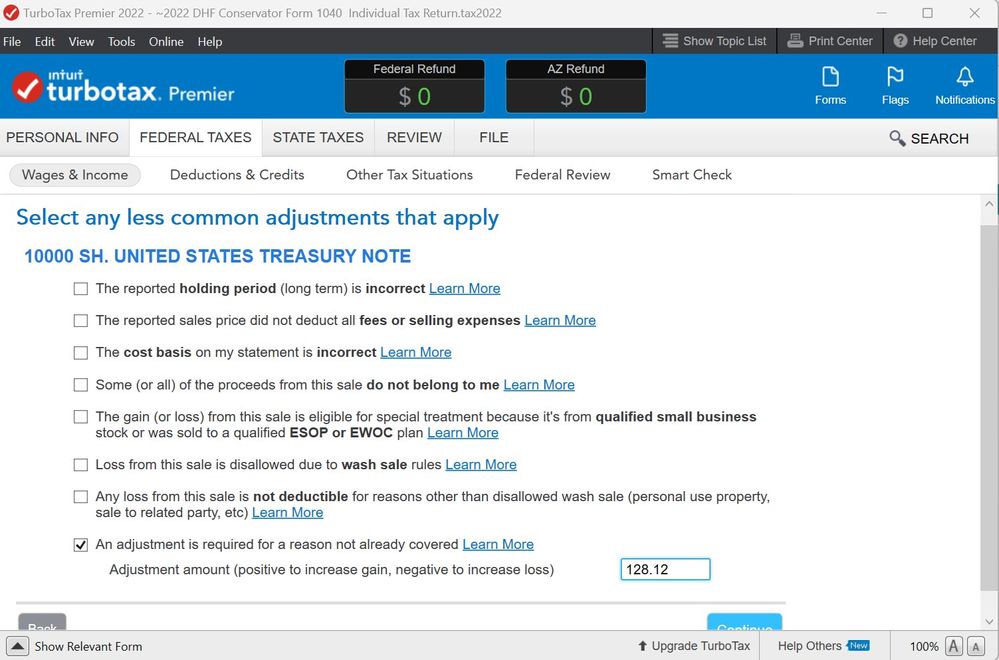Select the Deductions & Credits section
999x660 pixels.
[x=237, y=175]
